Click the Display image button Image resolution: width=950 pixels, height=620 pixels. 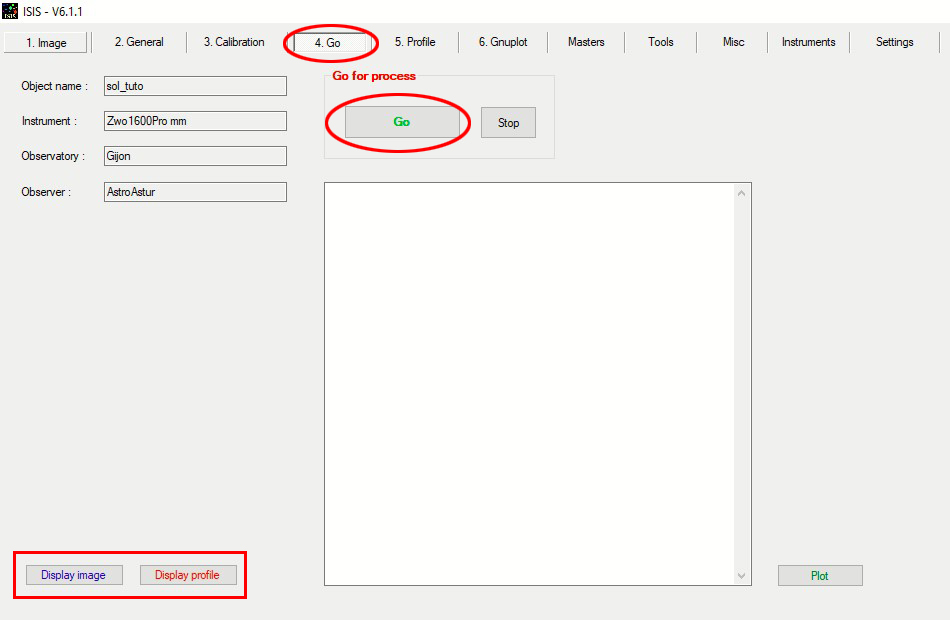tap(73, 575)
